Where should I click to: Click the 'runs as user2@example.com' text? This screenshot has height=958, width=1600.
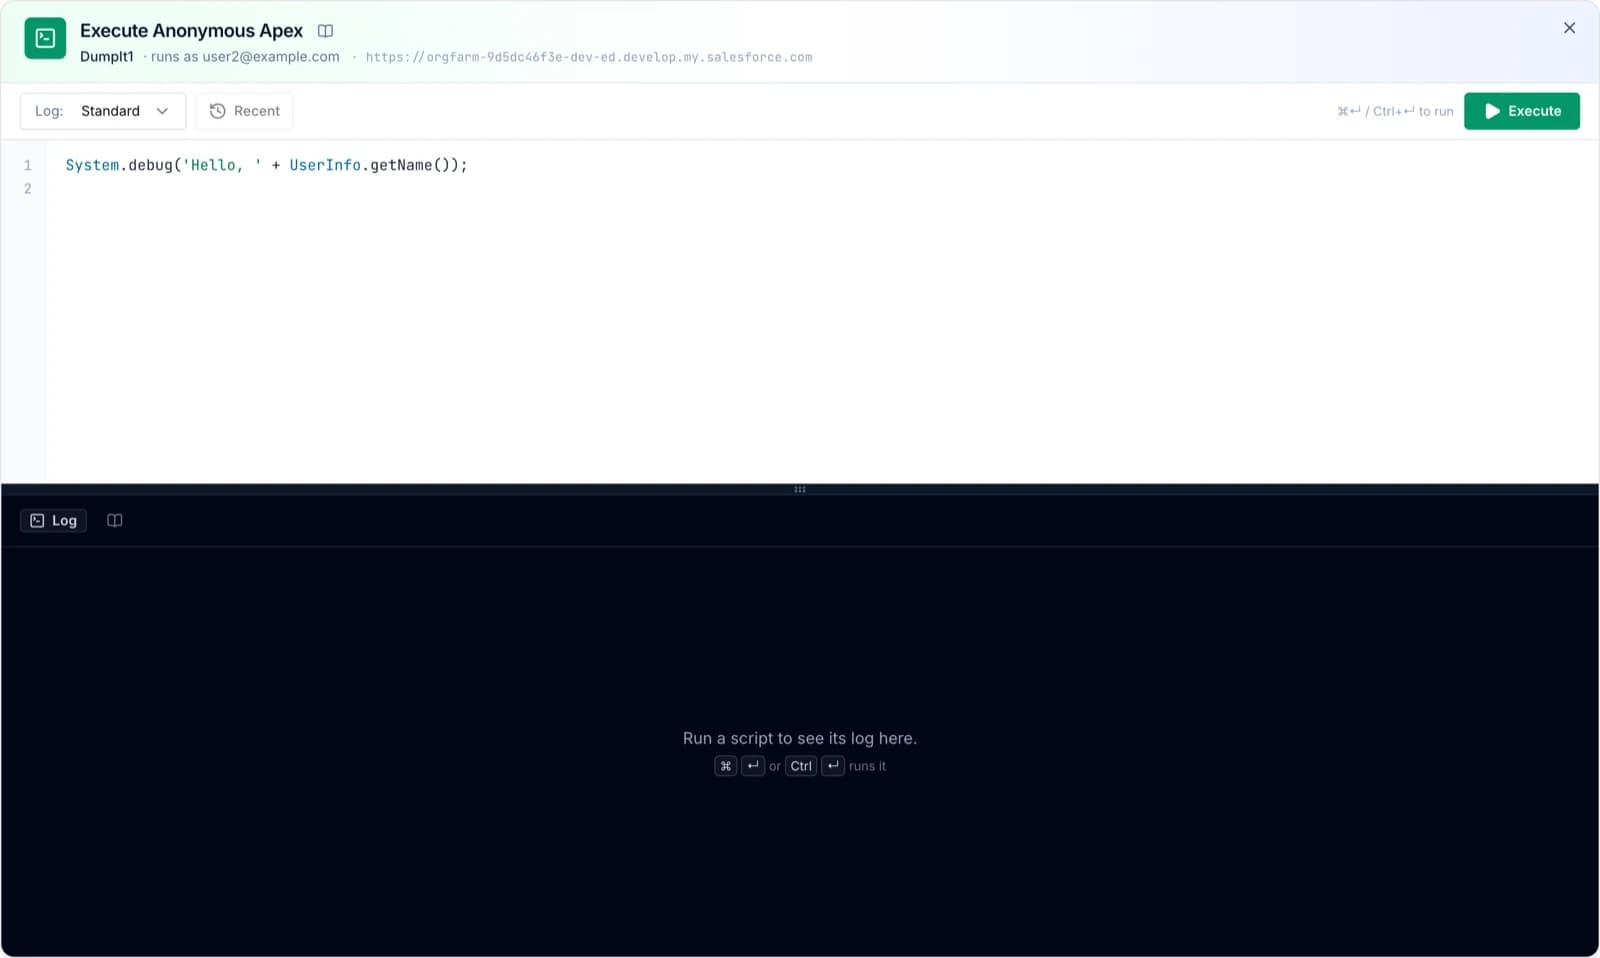point(245,57)
